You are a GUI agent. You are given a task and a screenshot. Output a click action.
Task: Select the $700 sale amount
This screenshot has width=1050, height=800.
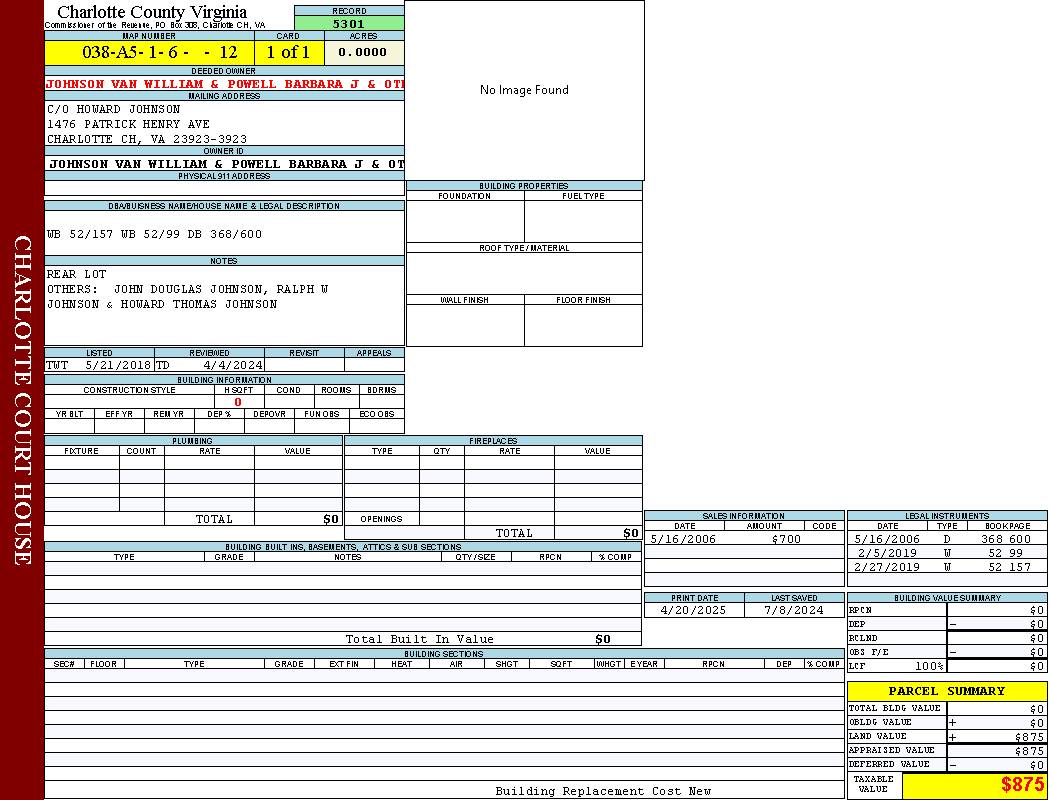pos(786,539)
